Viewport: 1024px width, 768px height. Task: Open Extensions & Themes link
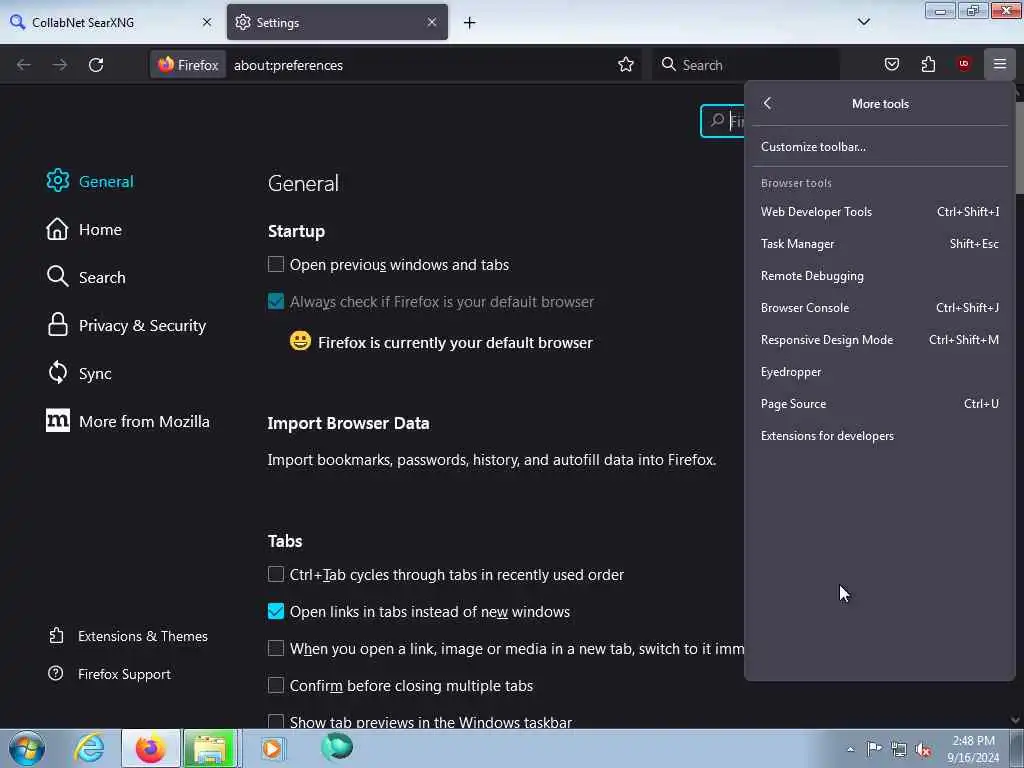[128, 636]
